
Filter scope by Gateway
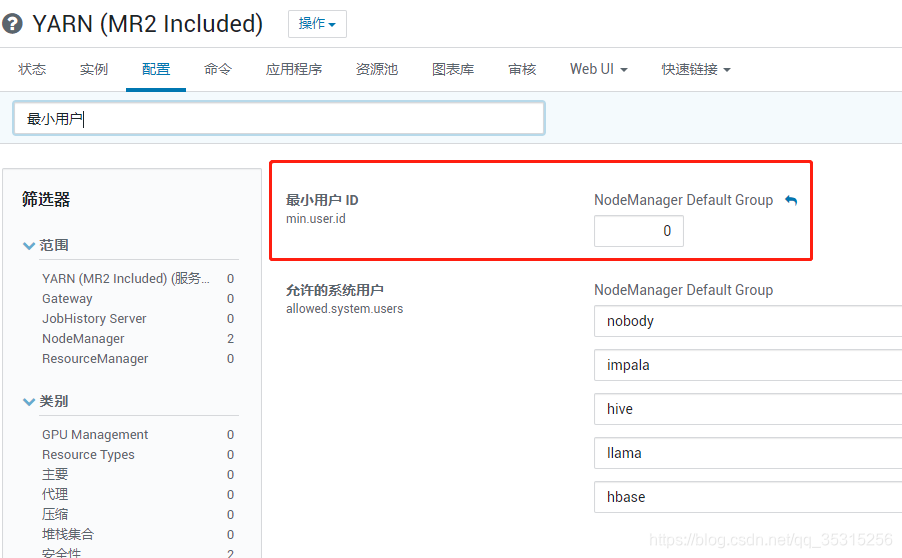tap(67, 299)
